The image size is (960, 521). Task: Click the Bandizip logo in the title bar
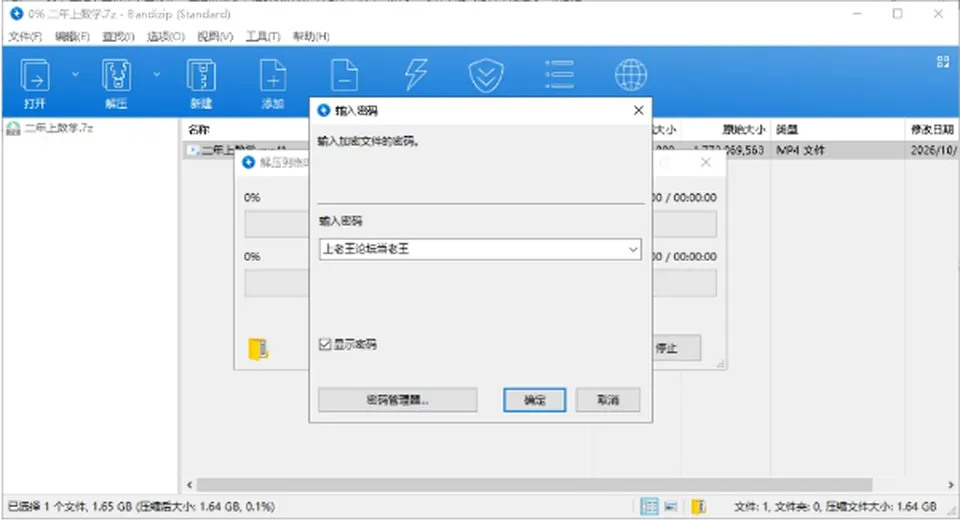pos(17,13)
